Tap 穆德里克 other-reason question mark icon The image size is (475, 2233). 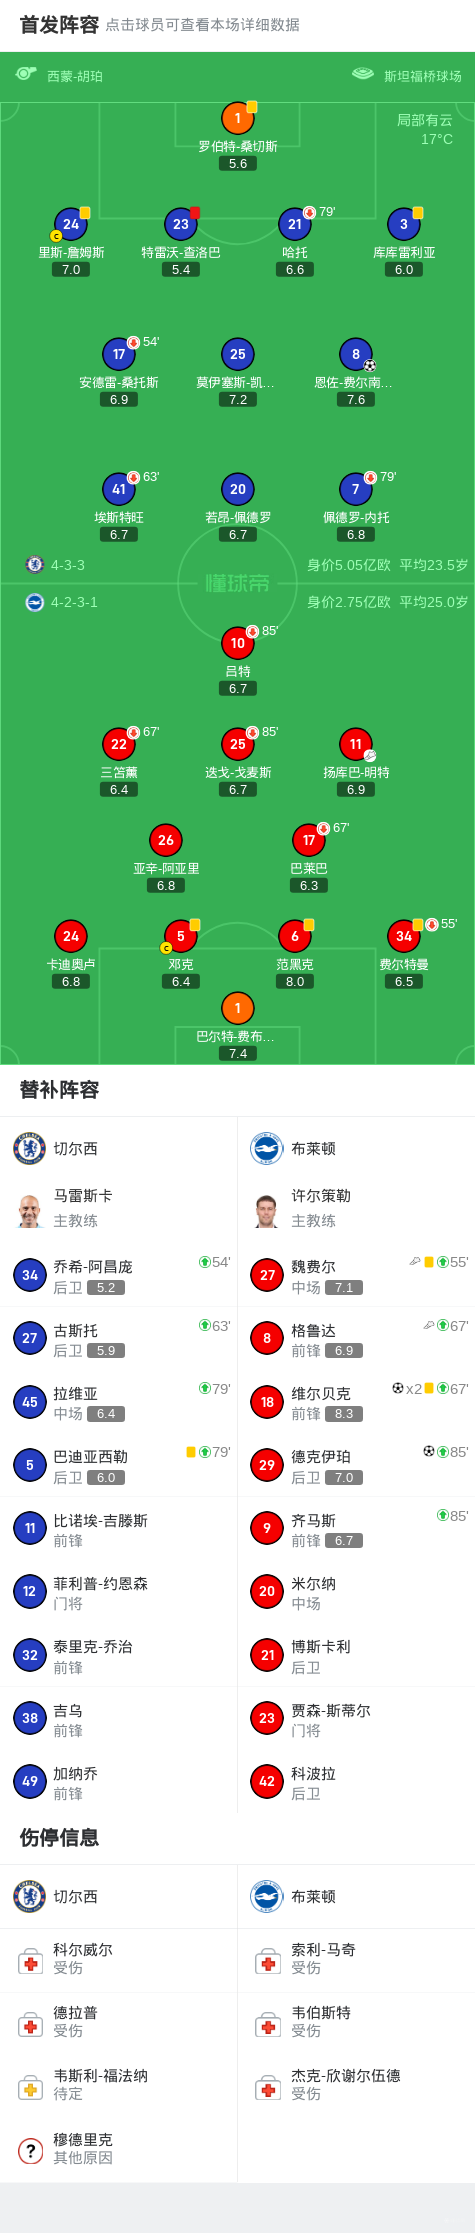[30, 2150]
